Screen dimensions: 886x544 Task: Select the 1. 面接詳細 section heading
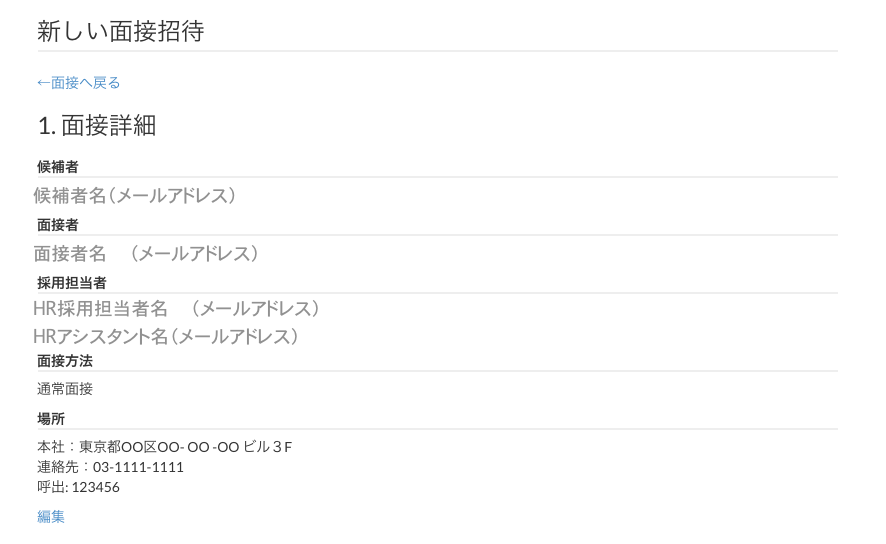[96, 126]
